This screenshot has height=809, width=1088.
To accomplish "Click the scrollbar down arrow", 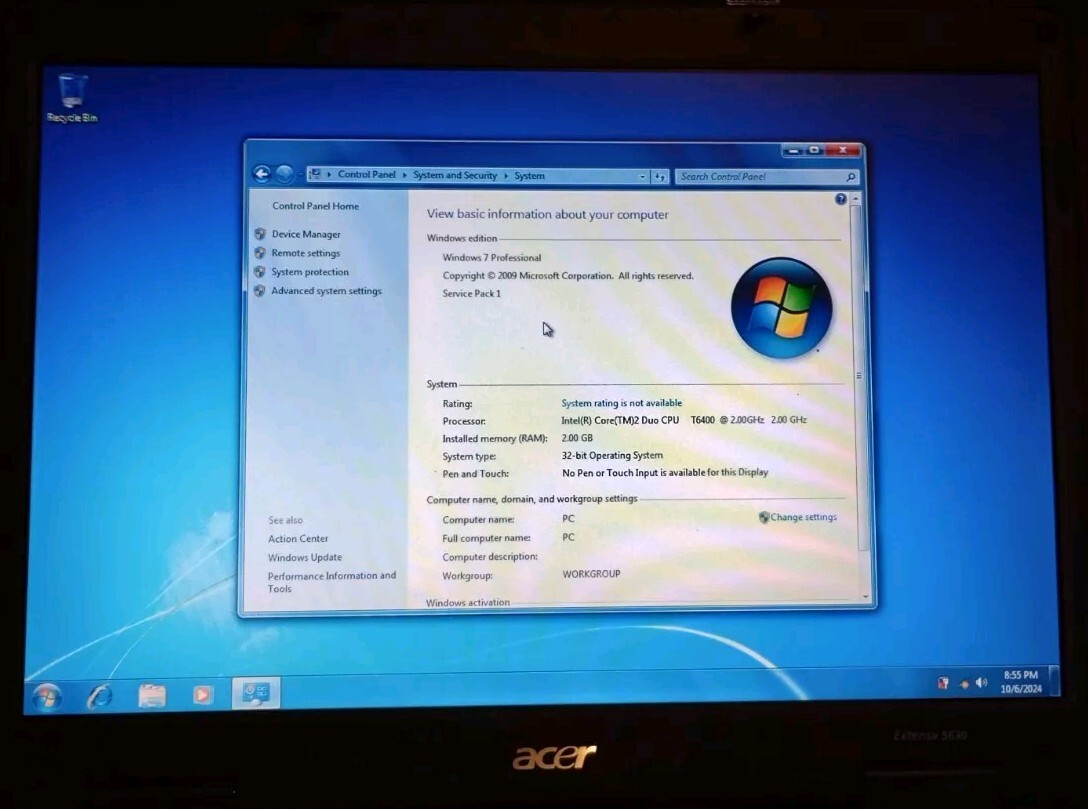I will (x=865, y=597).
